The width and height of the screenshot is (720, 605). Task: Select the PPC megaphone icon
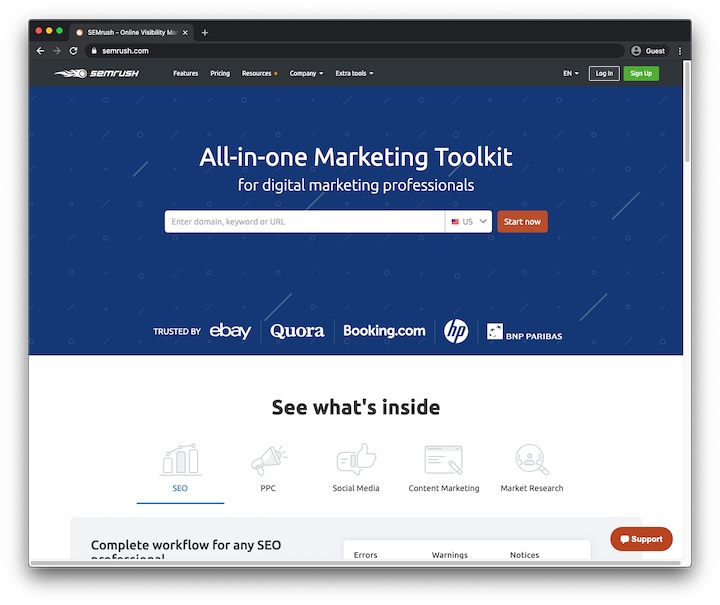(268, 461)
